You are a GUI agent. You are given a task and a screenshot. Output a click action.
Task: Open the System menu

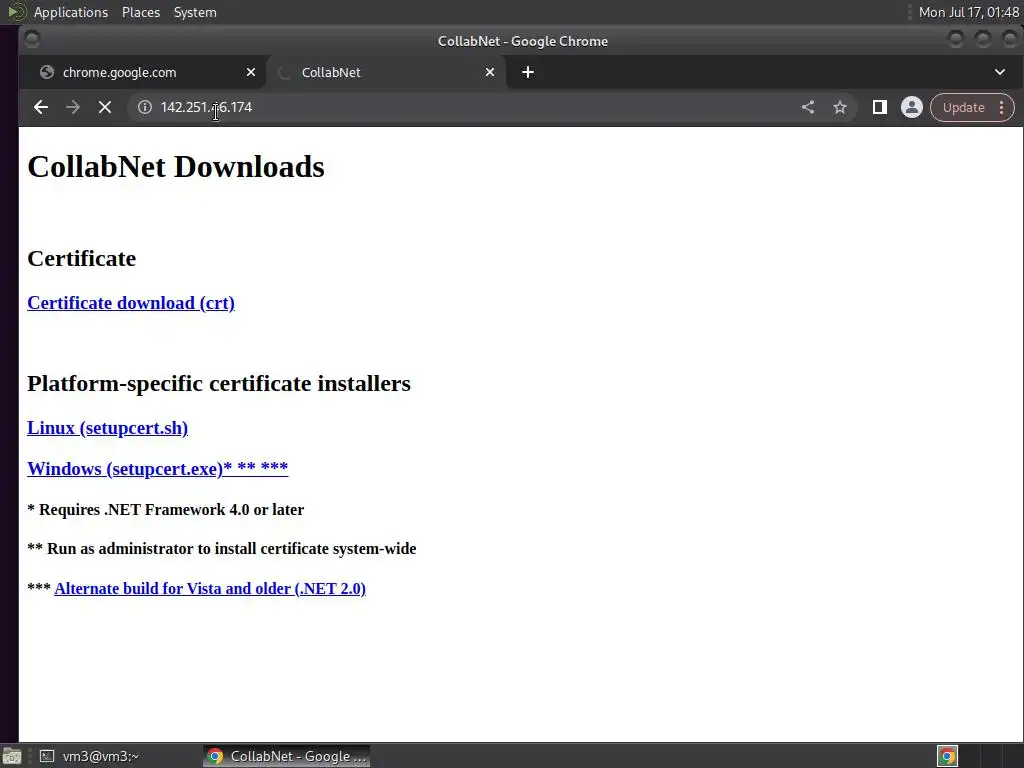tap(195, 12)
